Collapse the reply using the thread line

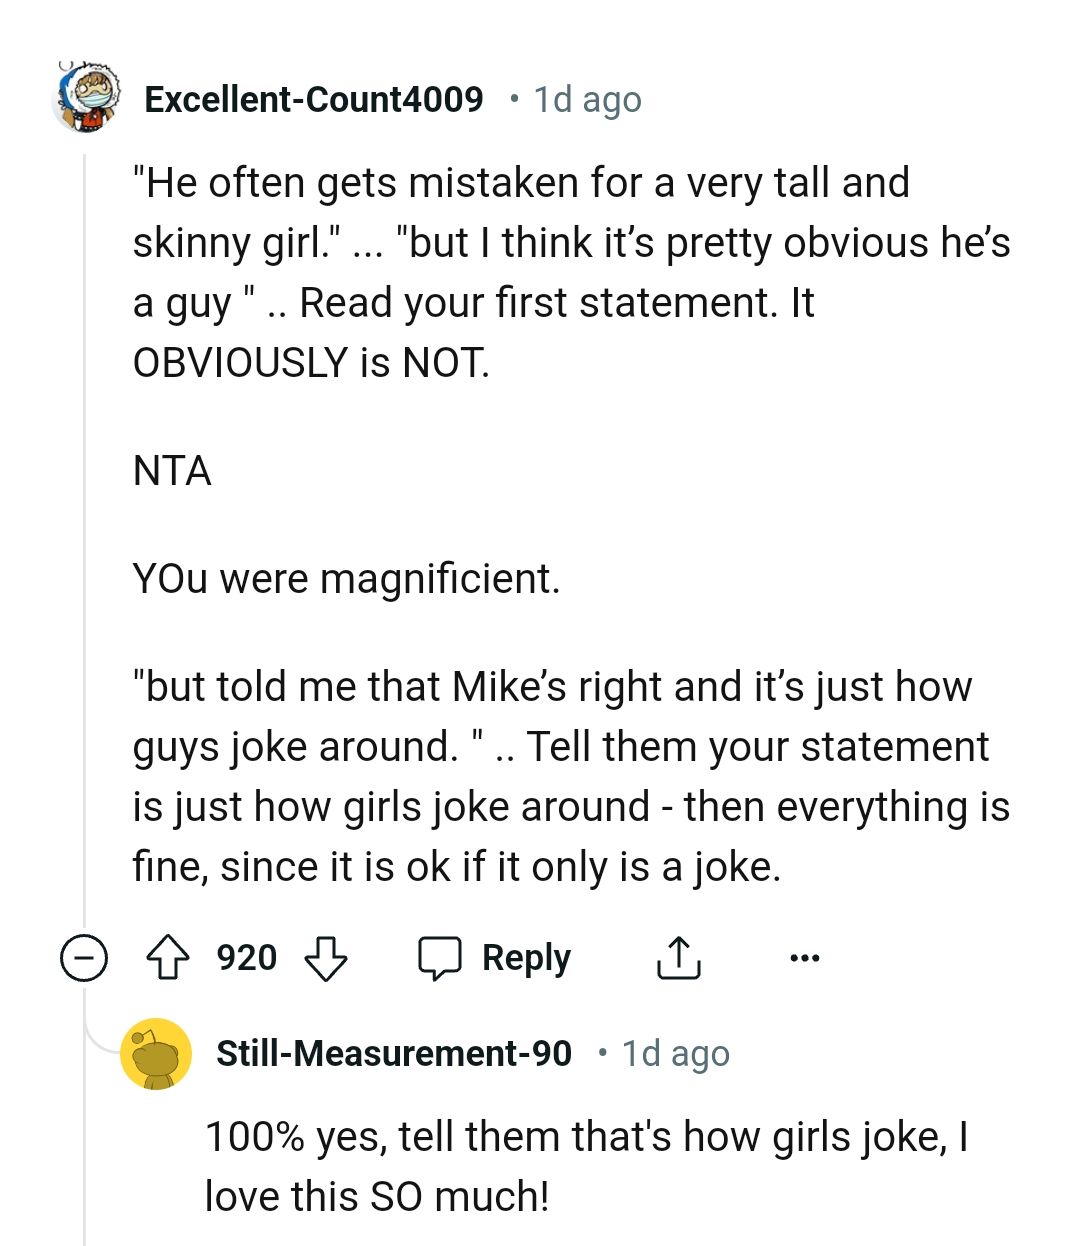click(82, 1150)
